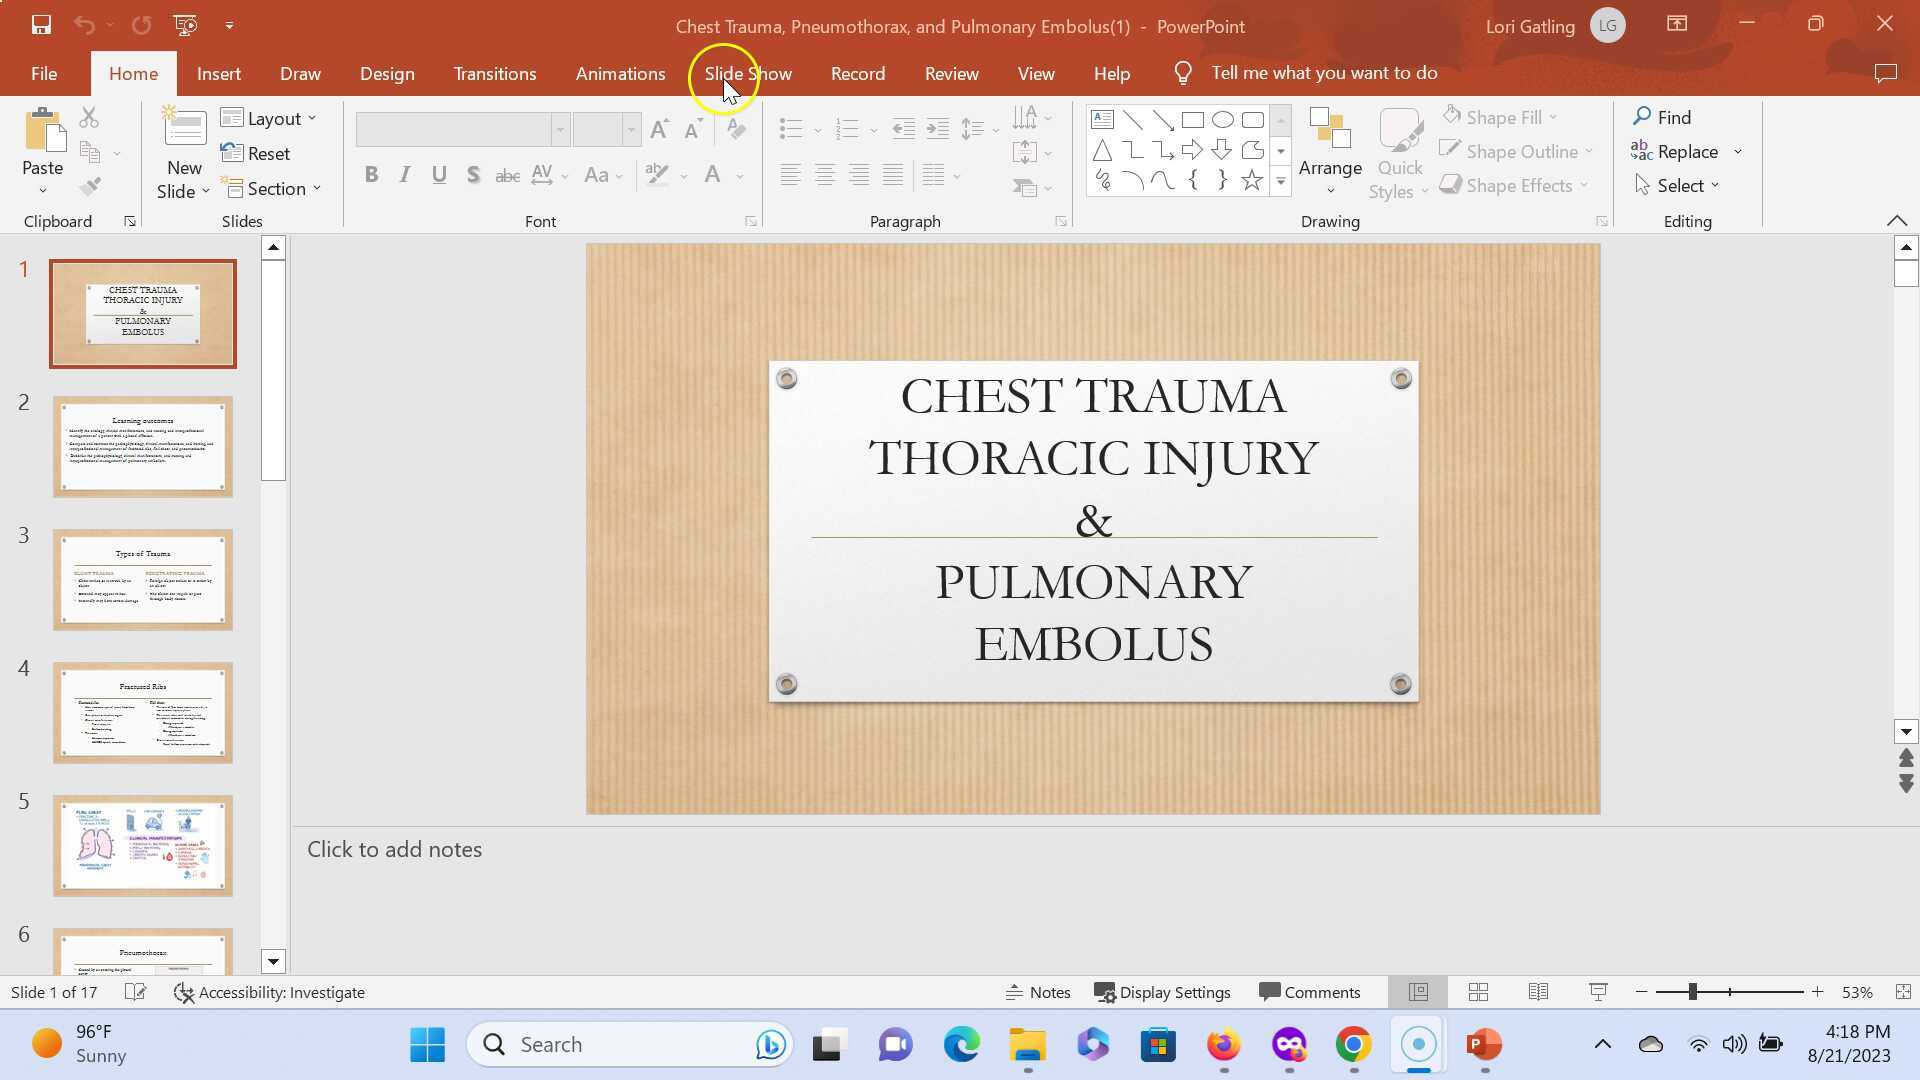Open Replace in the Editing group
The height and width of the screenshot is (1080, 1920).
pyautogui.click(x=1686, y=151)
